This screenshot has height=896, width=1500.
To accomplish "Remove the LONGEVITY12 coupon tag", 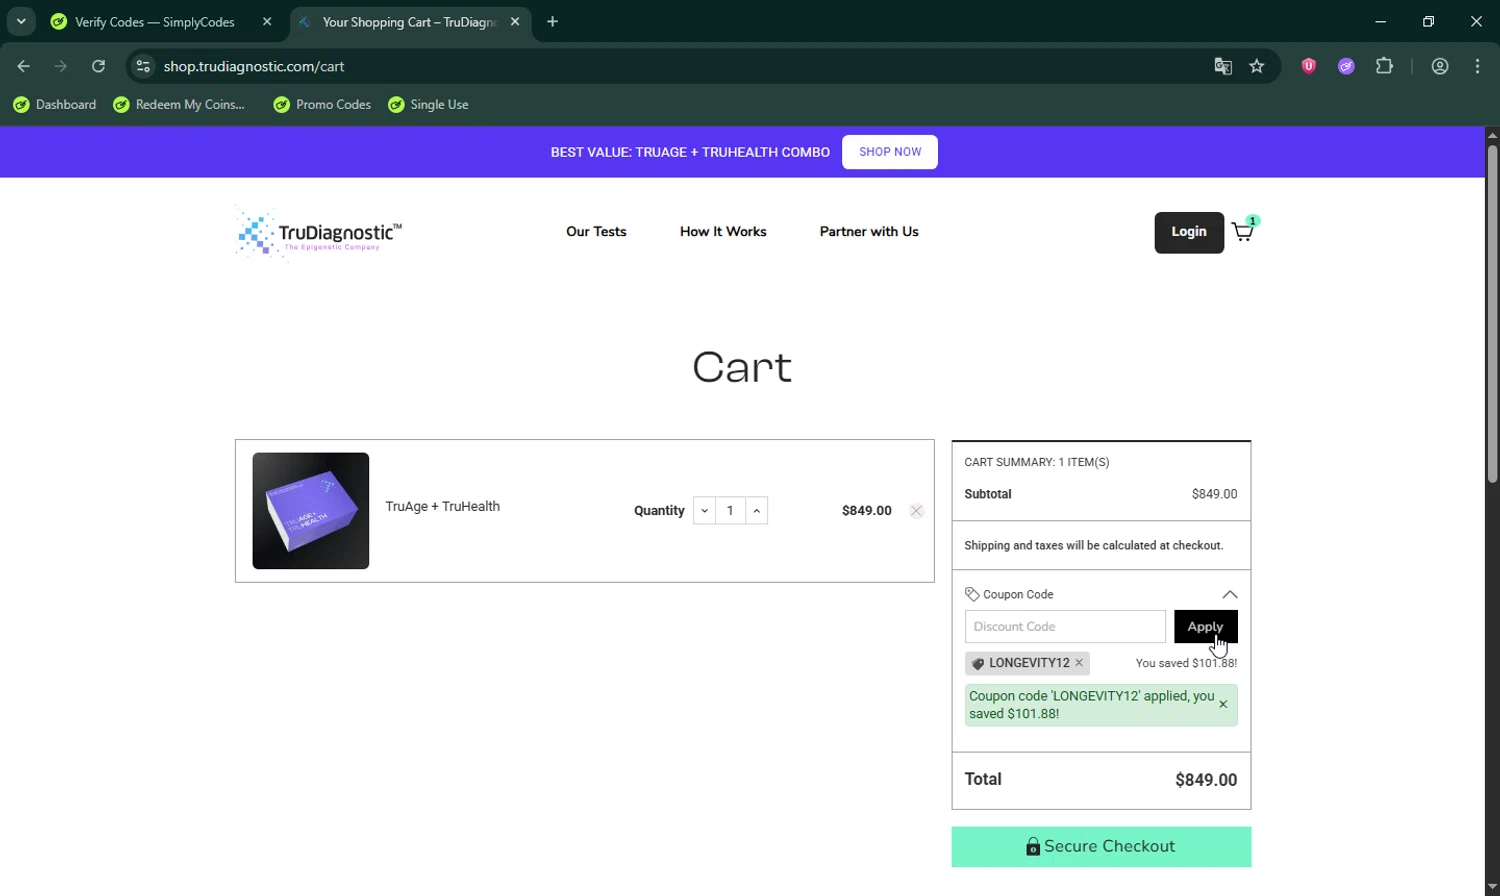I will click(x=1079, y=663).
